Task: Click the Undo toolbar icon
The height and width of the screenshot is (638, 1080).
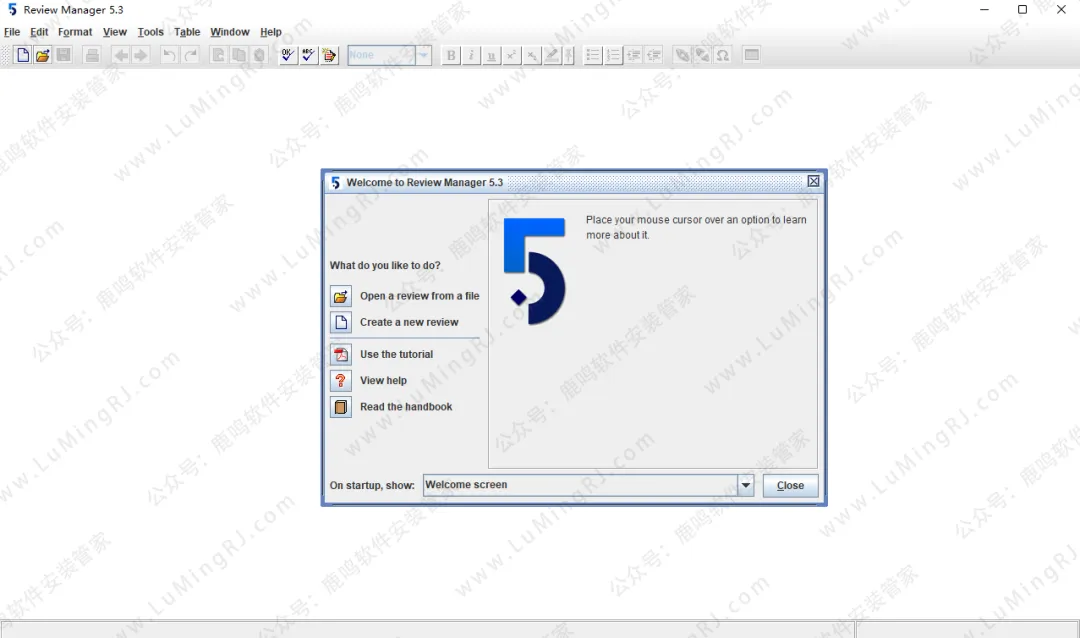Action: [x=169, y=55]
